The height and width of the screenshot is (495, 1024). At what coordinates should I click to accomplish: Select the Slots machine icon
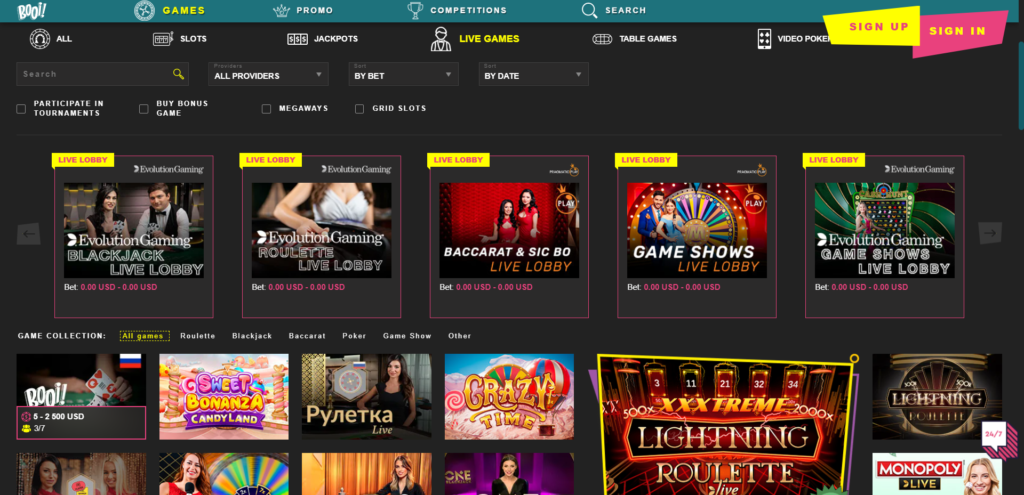point(163,39)
